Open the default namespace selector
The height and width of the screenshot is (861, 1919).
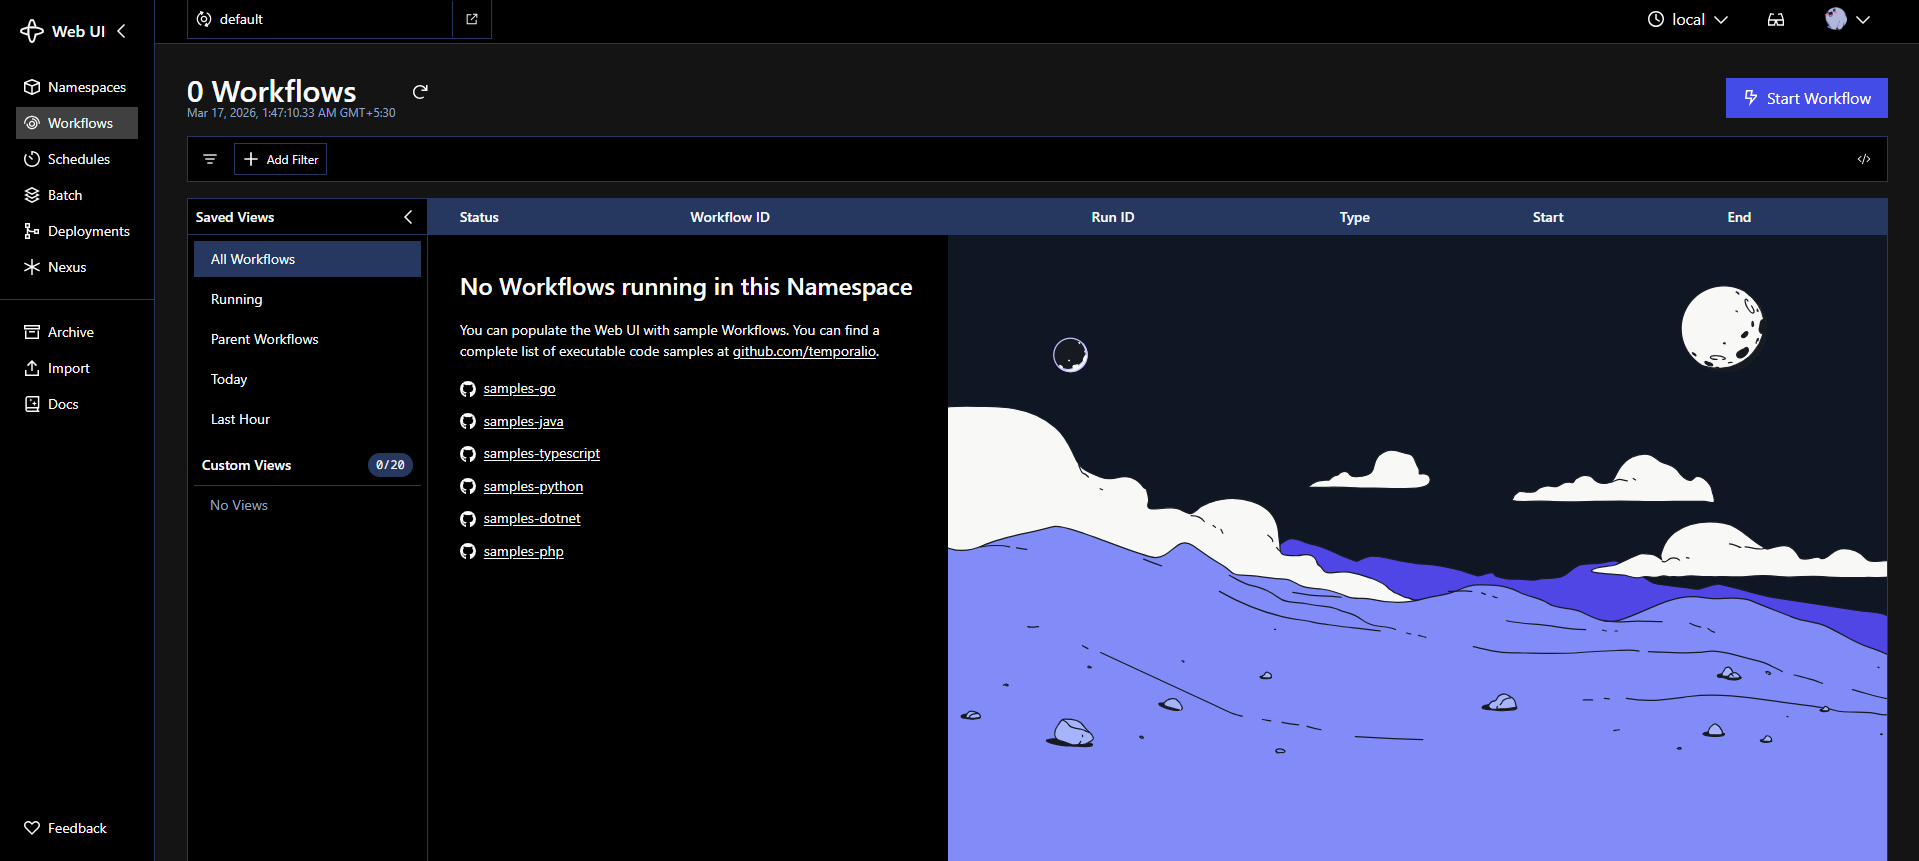(x=320, y=19)
